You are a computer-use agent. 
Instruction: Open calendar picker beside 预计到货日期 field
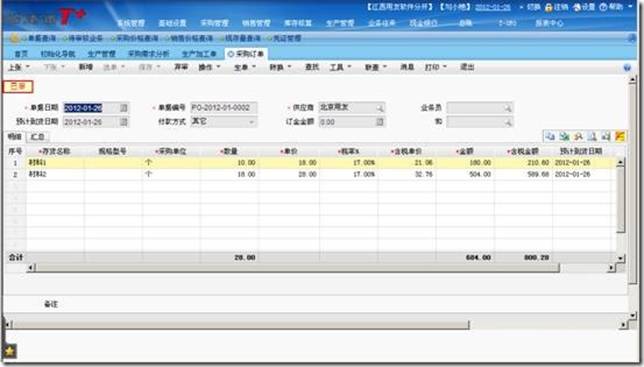pos(124,122)
